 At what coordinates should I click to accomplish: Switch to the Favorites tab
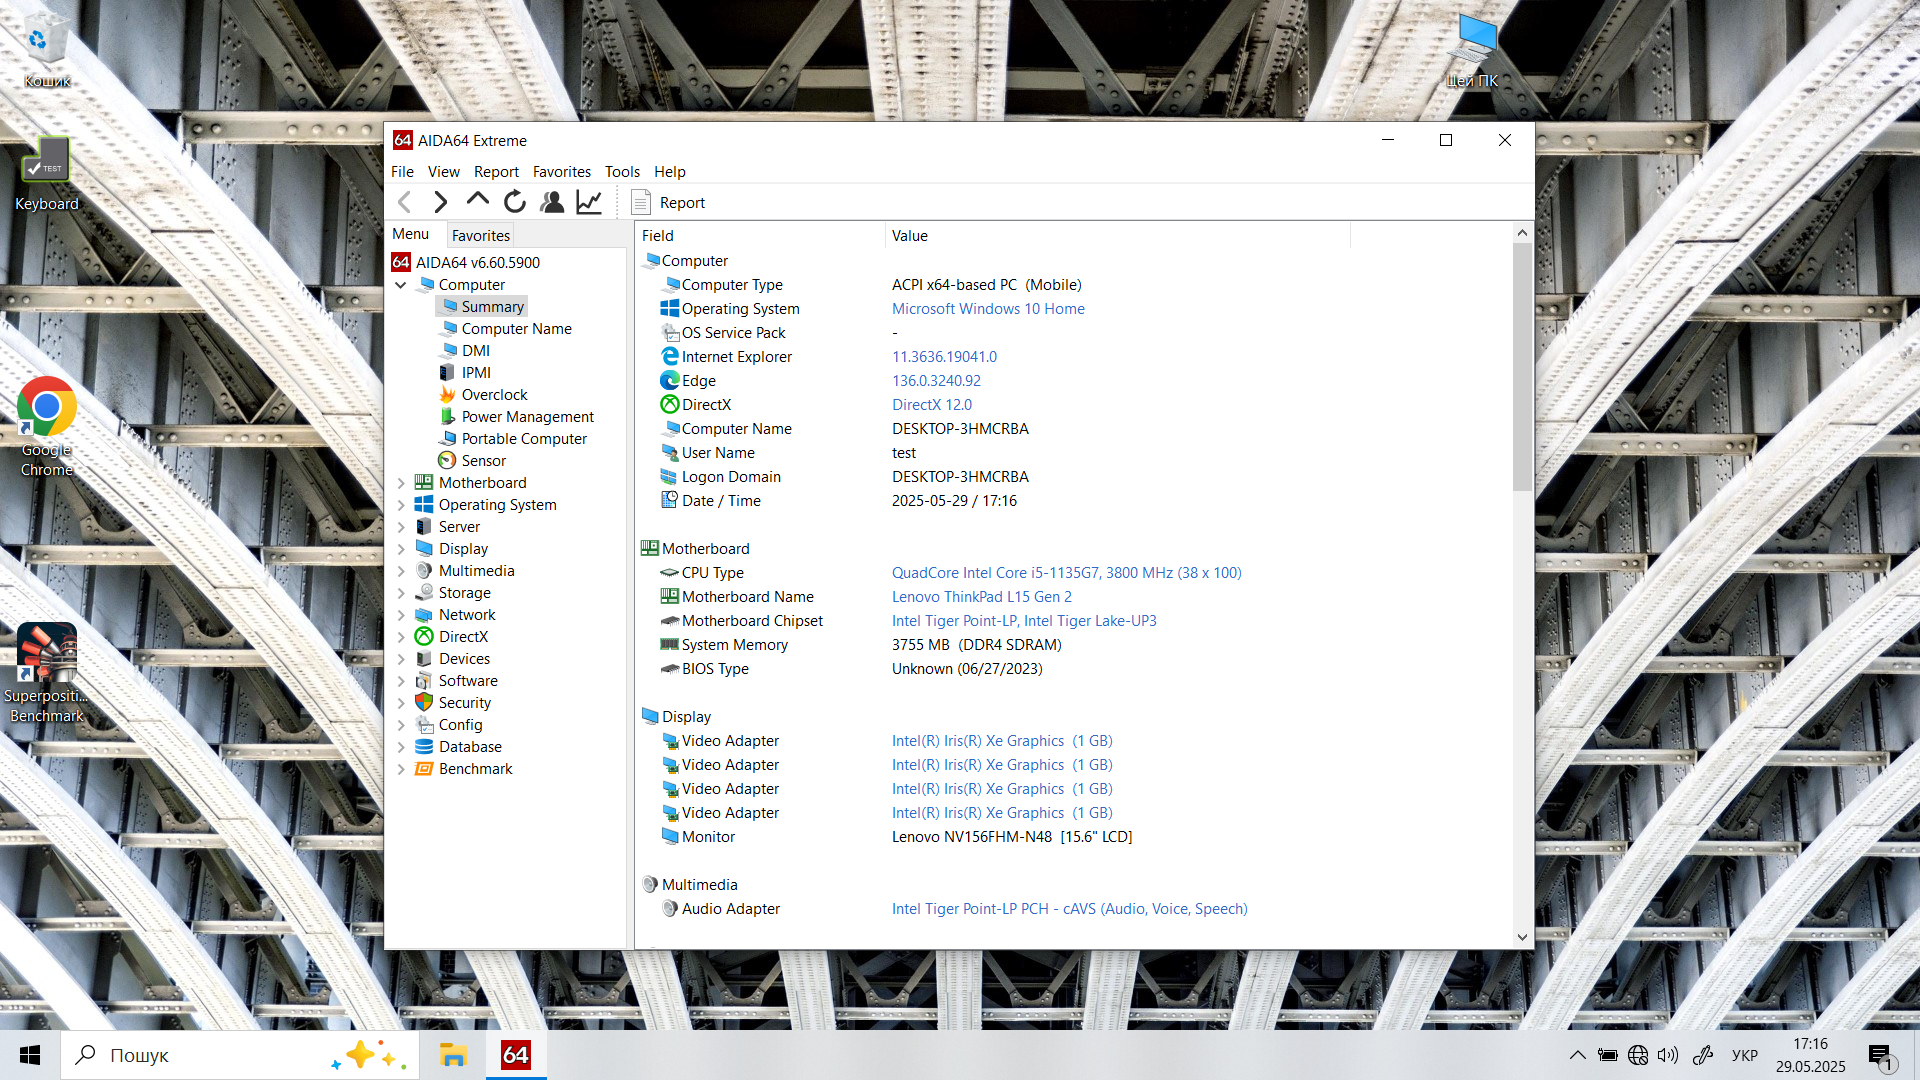tap(480, 236)
